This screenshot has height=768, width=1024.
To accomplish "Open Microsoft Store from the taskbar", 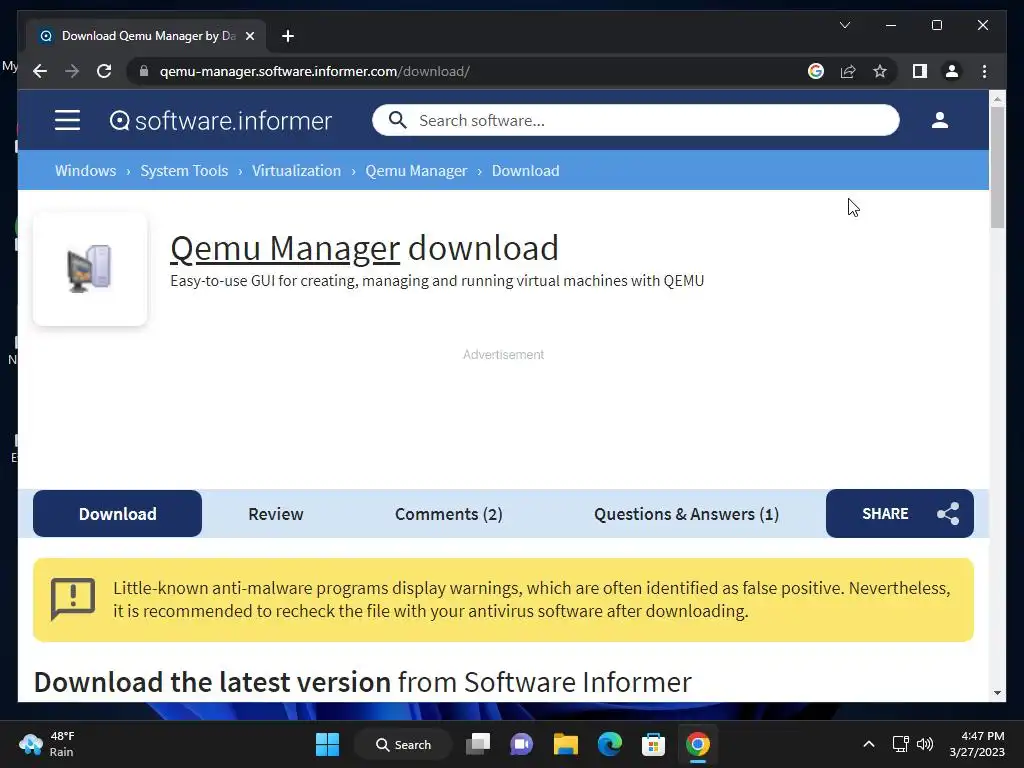I will coord(653,744).
